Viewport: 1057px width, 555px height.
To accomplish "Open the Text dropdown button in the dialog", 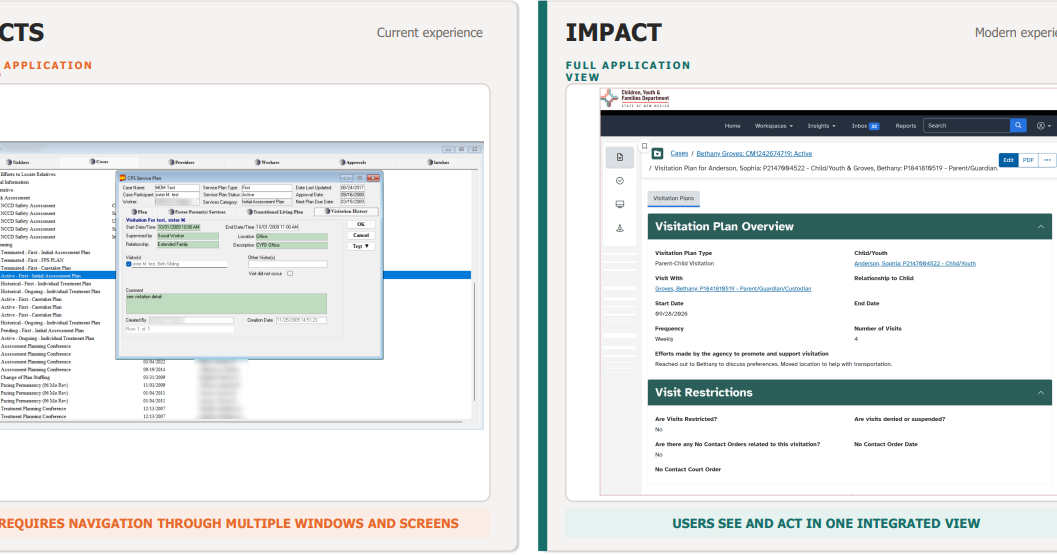I will pos(361,246).
